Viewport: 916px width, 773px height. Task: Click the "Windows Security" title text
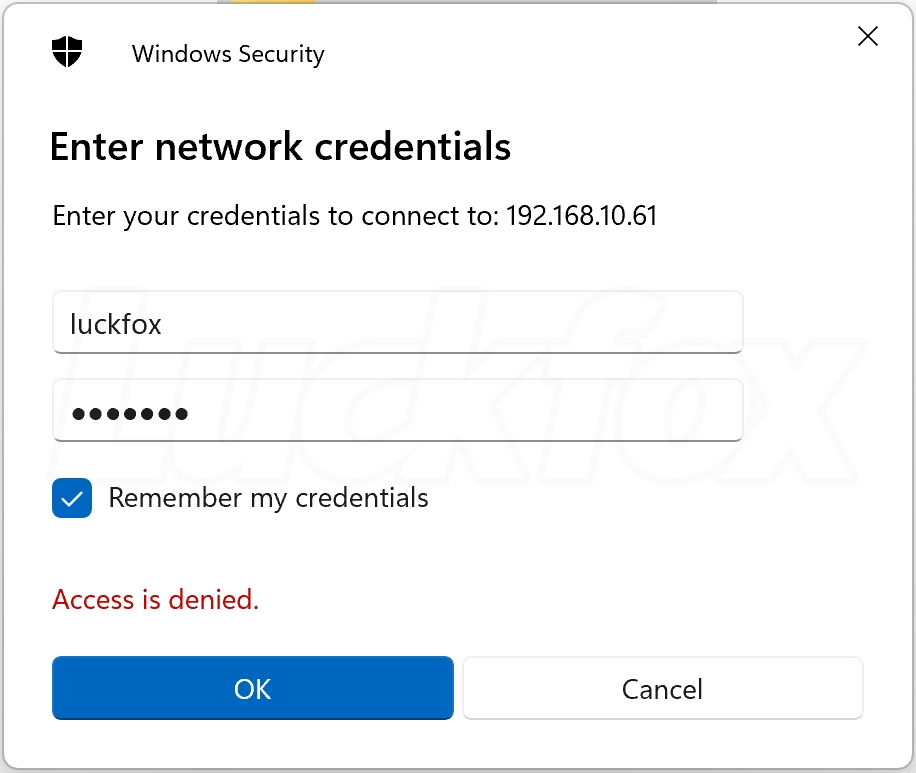228,54
